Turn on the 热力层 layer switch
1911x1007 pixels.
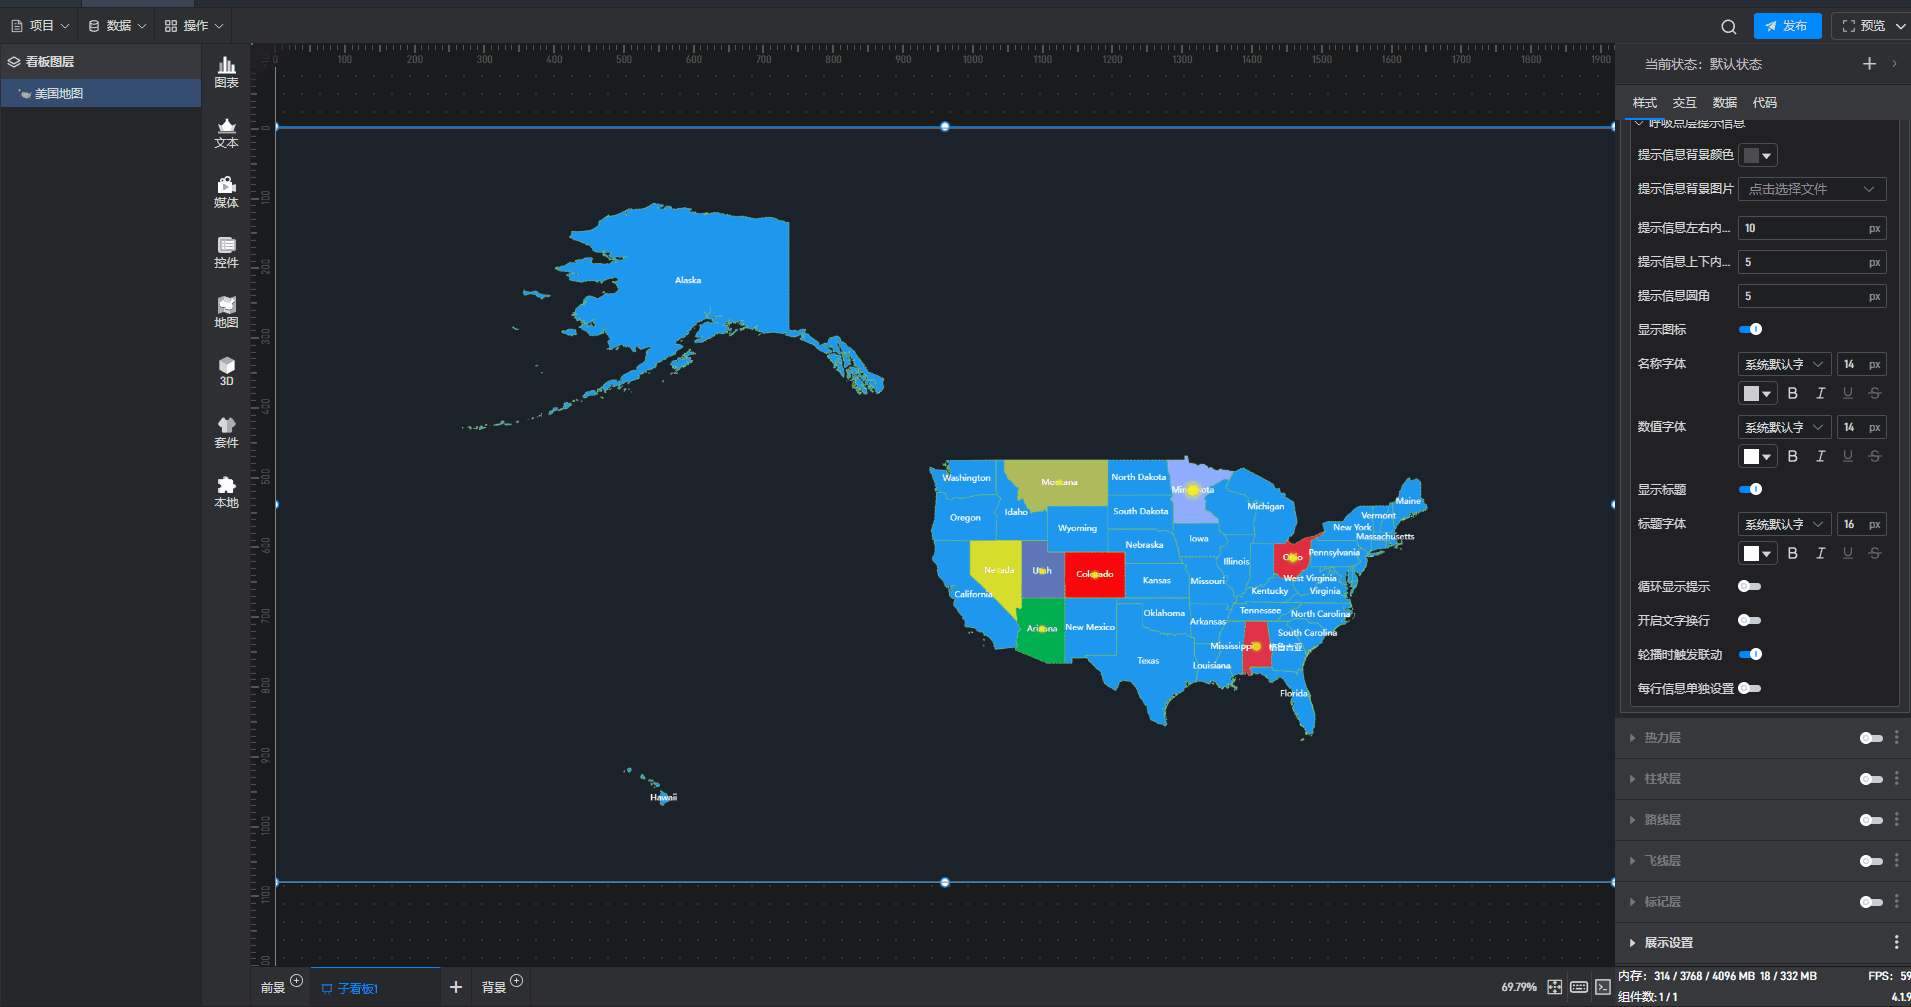1870,738
